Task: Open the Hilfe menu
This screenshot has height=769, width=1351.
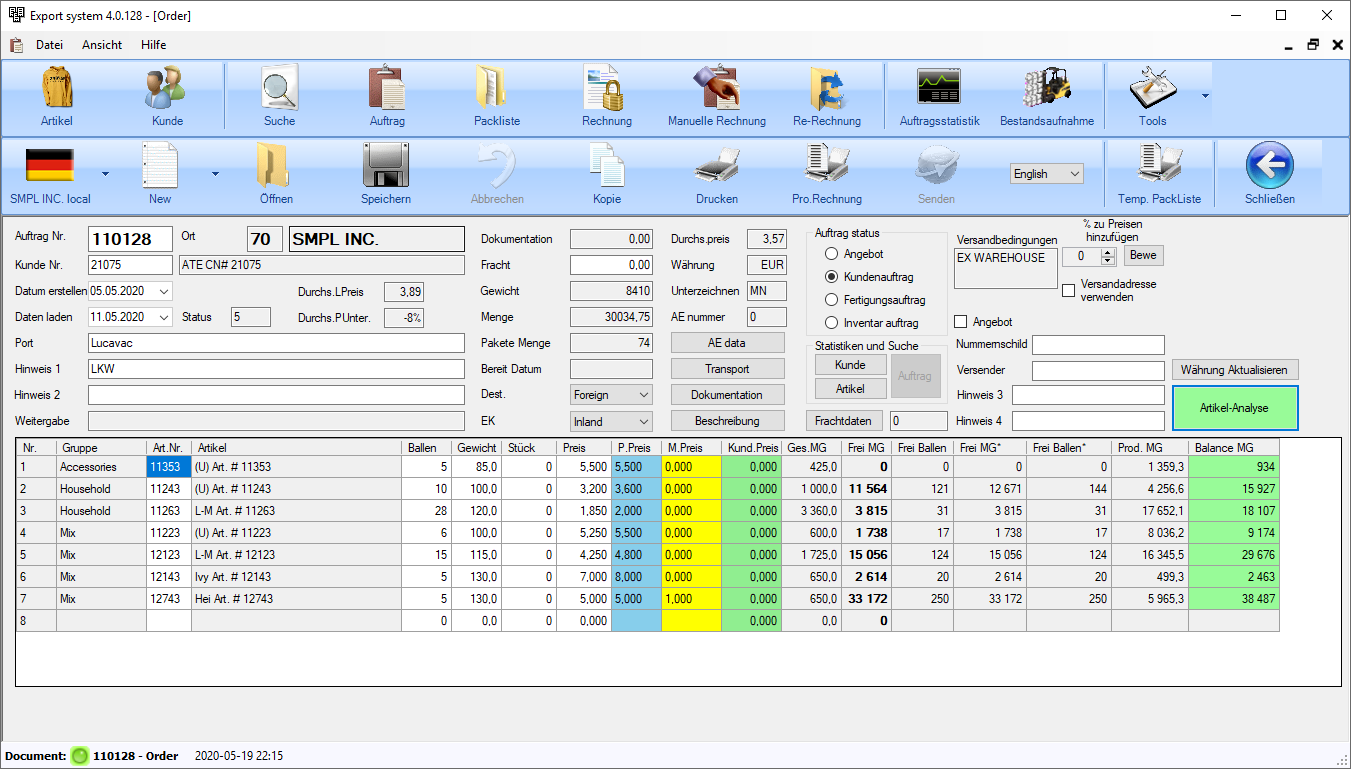Action: (x=154, y=45)
